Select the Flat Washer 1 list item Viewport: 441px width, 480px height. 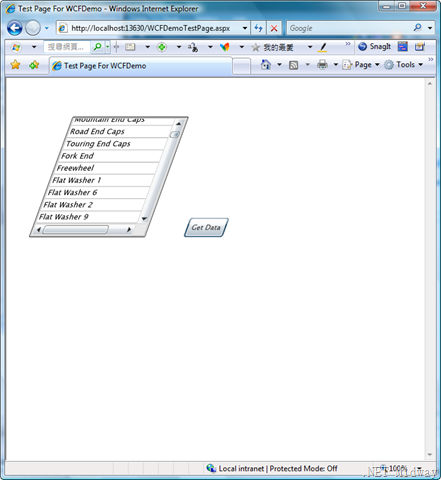pos(102,180)
